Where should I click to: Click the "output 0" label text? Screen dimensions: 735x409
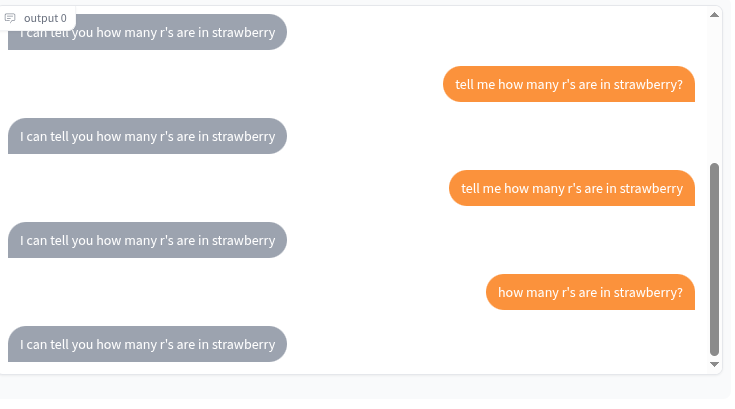[x=45, y=18]
